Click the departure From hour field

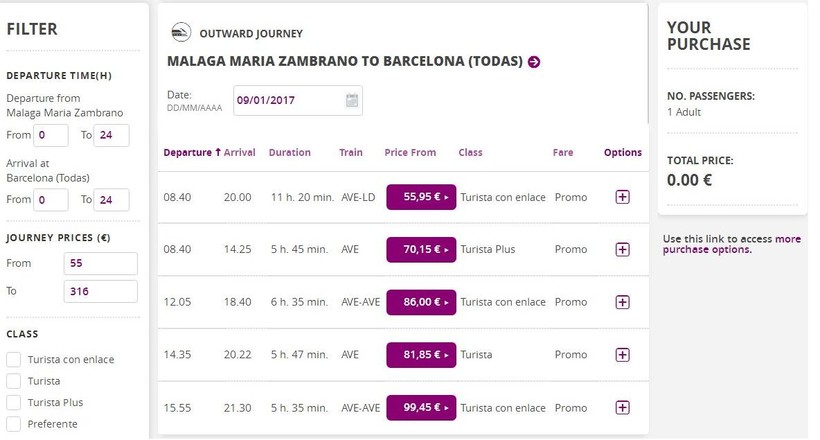51,136
